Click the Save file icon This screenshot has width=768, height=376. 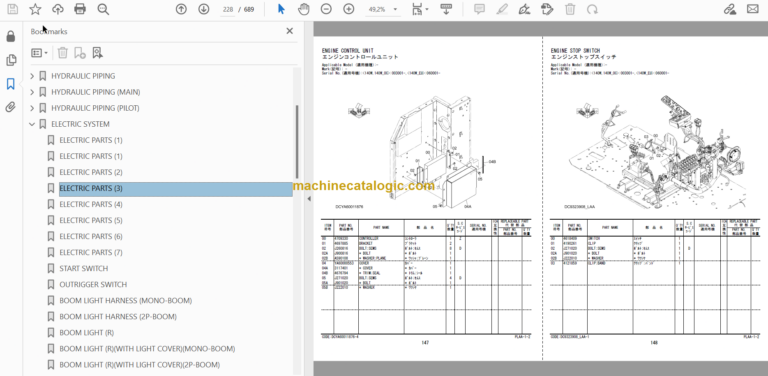[x=13, y=9]
